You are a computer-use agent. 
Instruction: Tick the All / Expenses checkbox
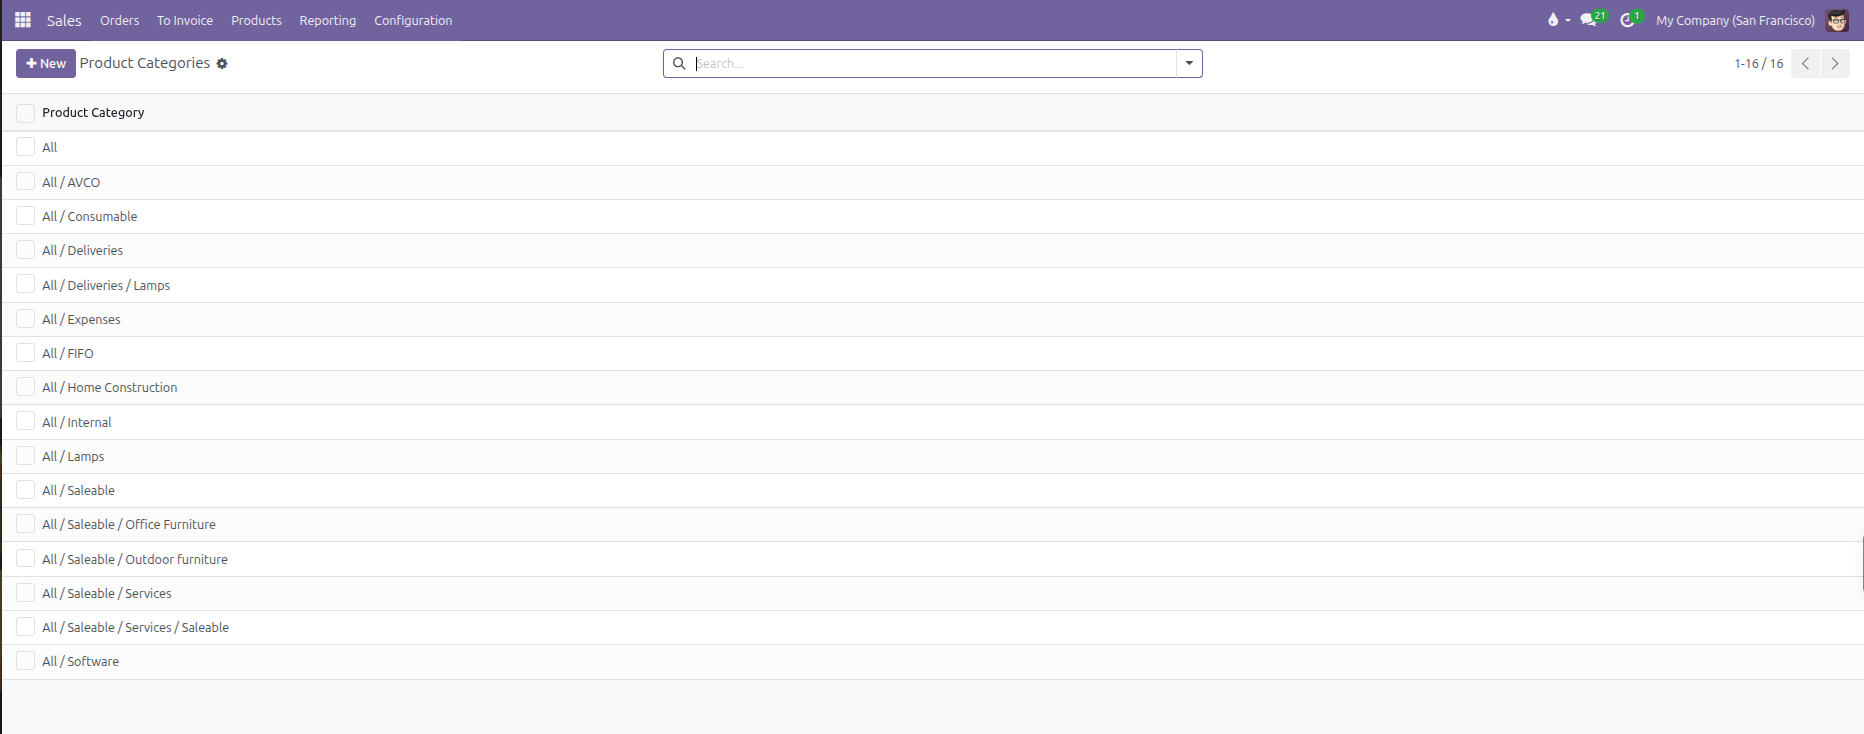26,319
